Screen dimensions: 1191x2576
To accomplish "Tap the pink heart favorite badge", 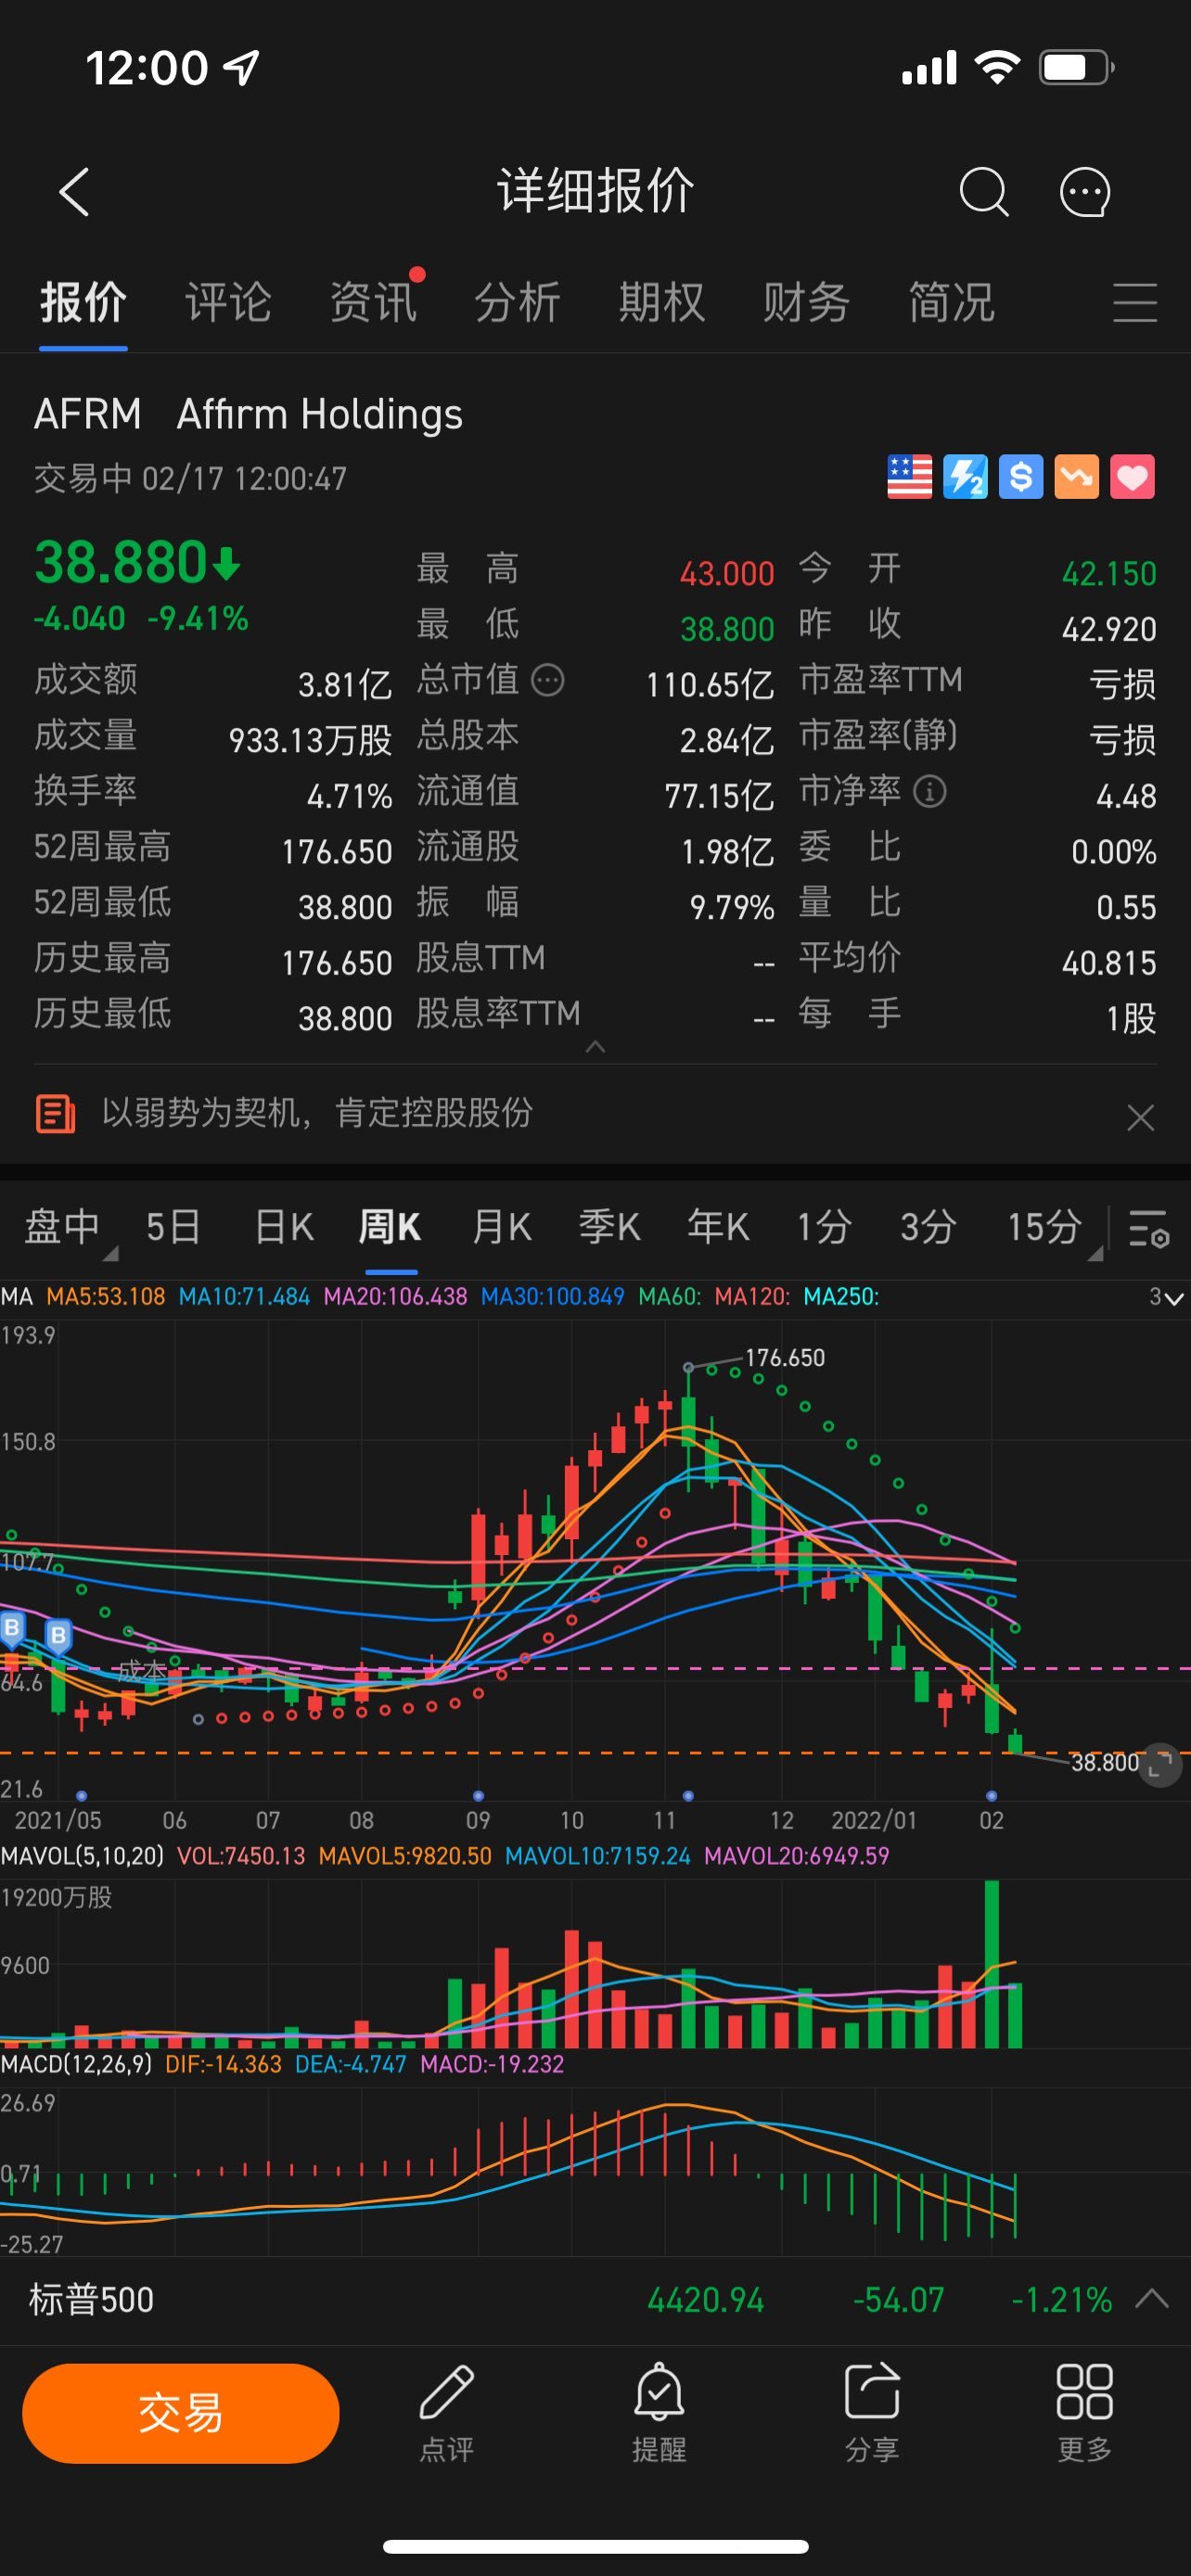I will (x=1132, y=476).
